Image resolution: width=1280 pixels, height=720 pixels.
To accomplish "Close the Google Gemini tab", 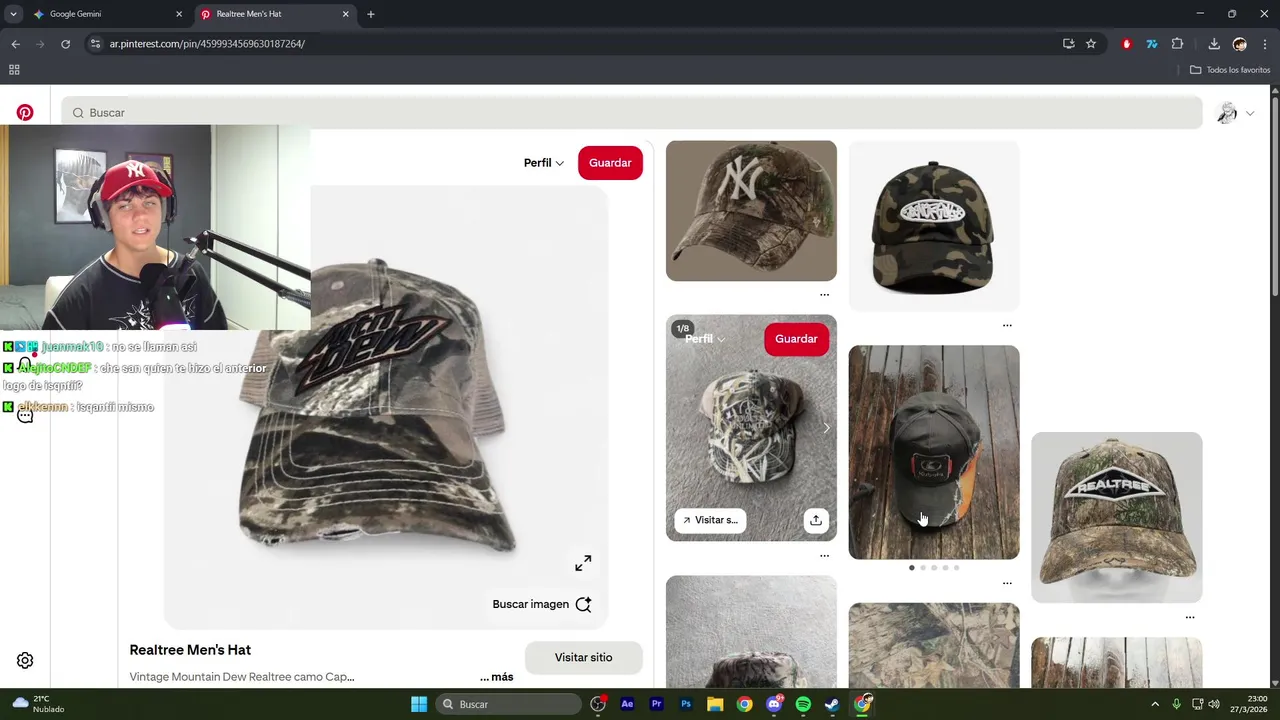I will coord(179,14).
